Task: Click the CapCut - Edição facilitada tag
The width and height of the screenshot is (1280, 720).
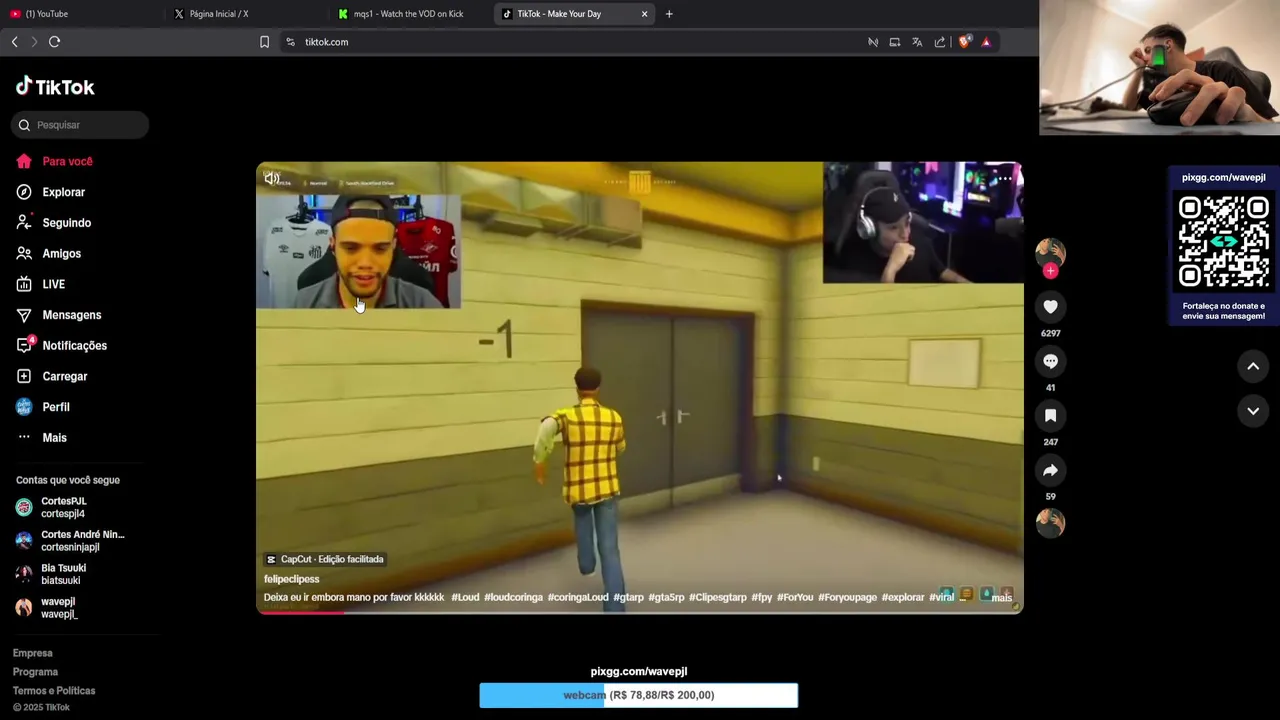Action: pyautogui.click(x=325, y=559)
